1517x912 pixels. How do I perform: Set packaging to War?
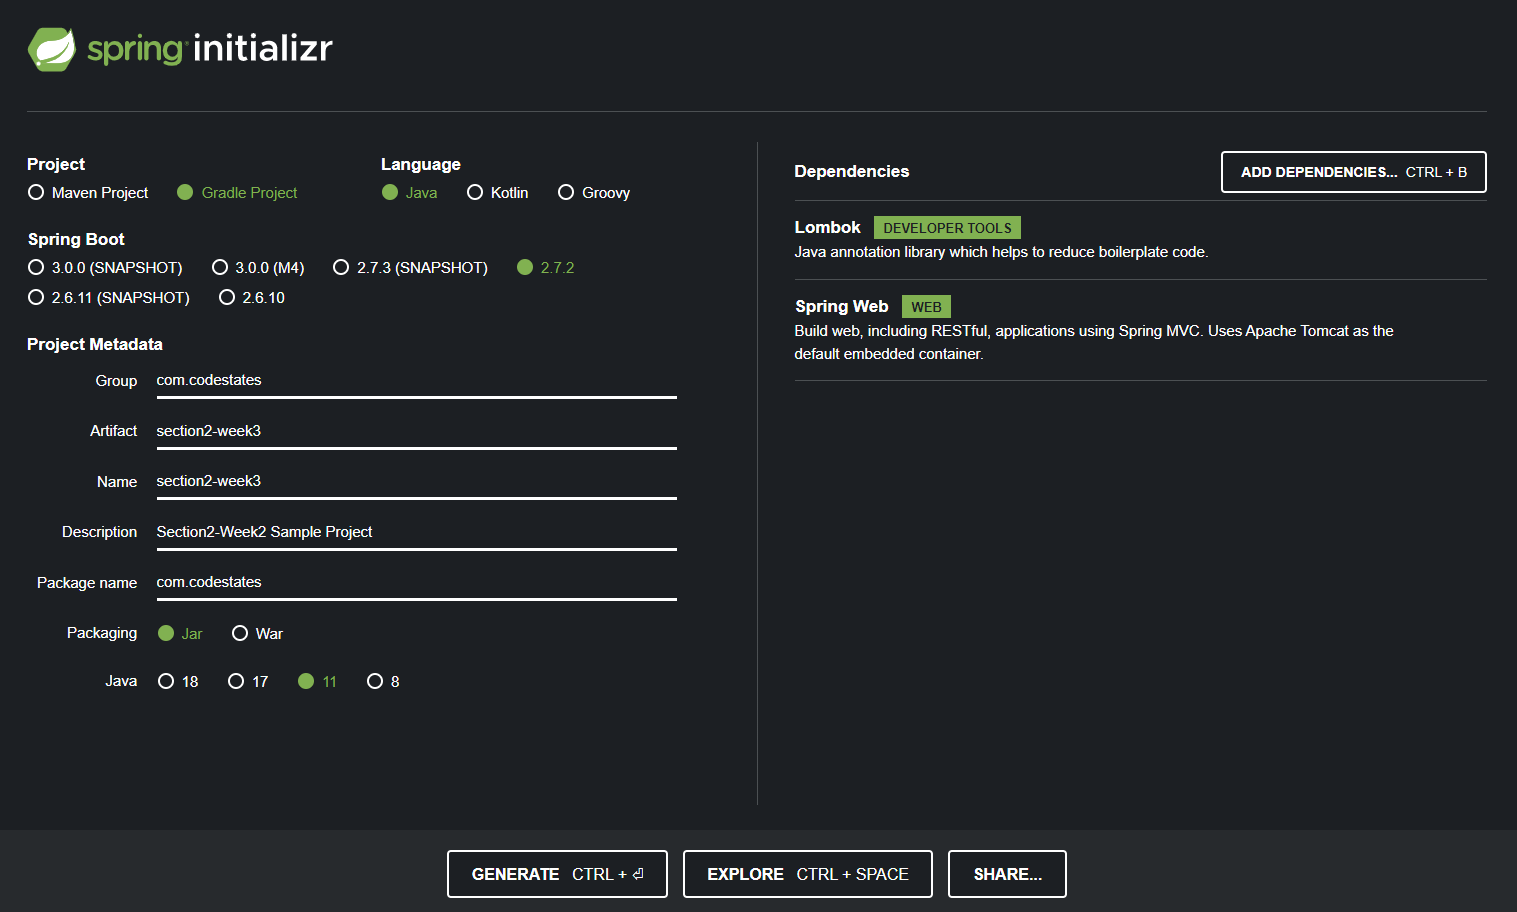click(x=257, y=633)
